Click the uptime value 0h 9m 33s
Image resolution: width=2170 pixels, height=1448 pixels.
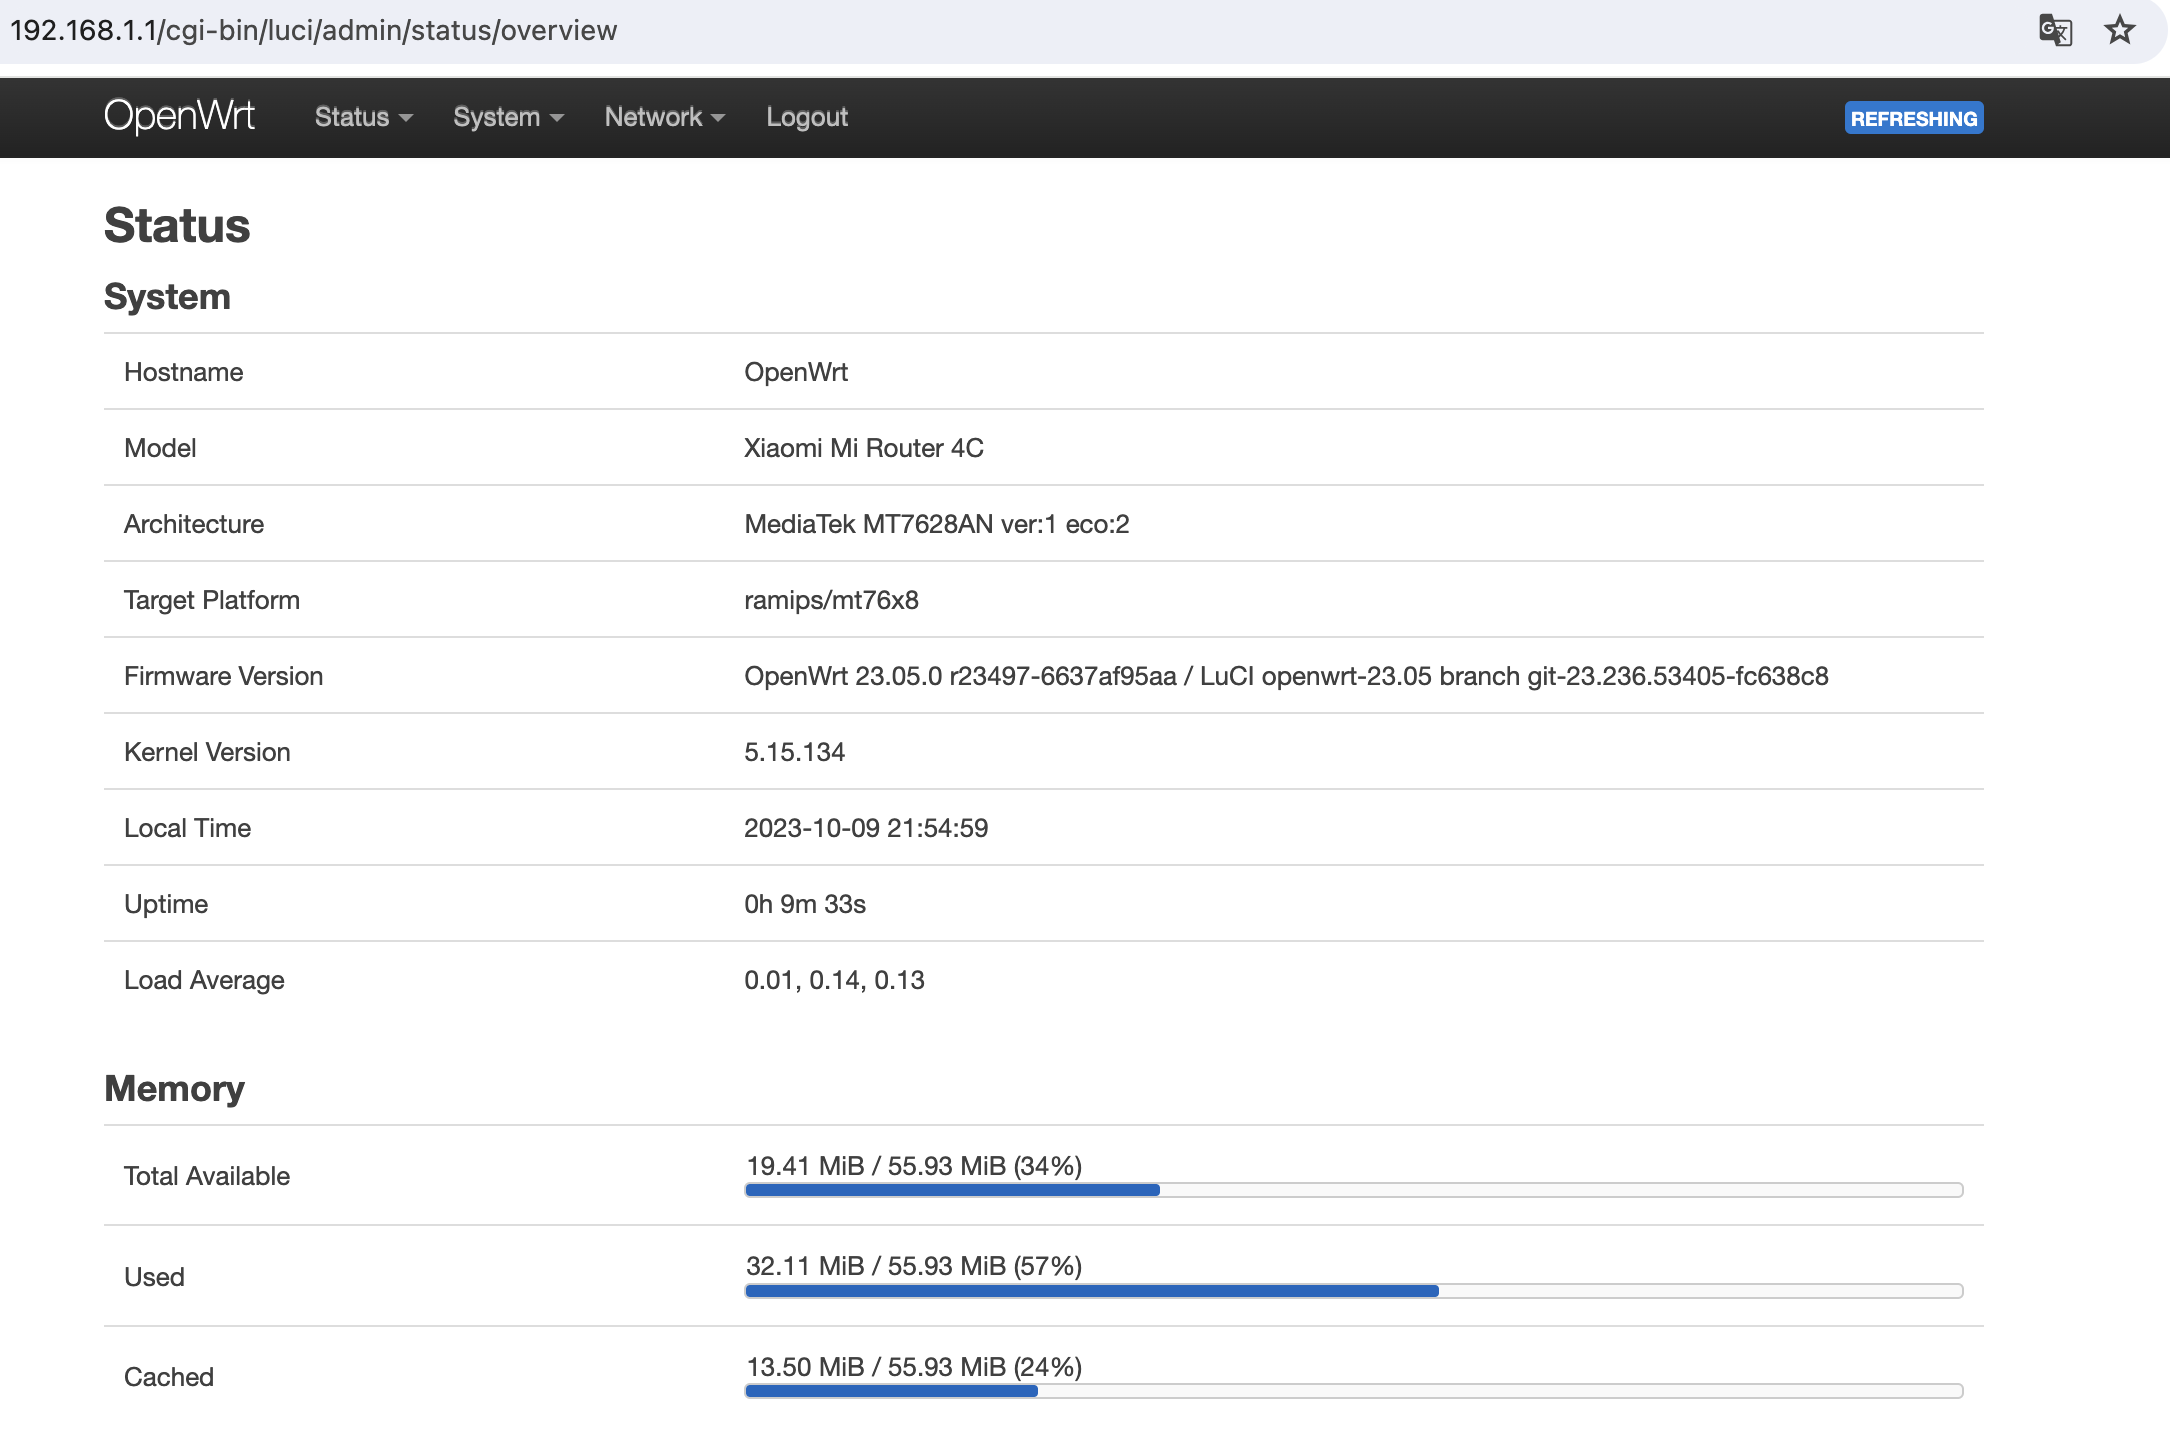coord(805,904)
